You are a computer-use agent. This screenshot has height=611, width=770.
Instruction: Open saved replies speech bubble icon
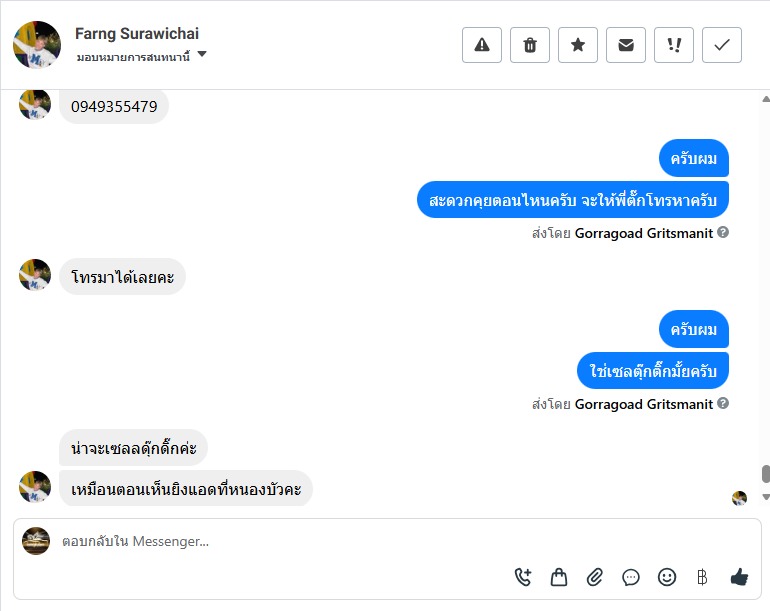tap(631, 576)
